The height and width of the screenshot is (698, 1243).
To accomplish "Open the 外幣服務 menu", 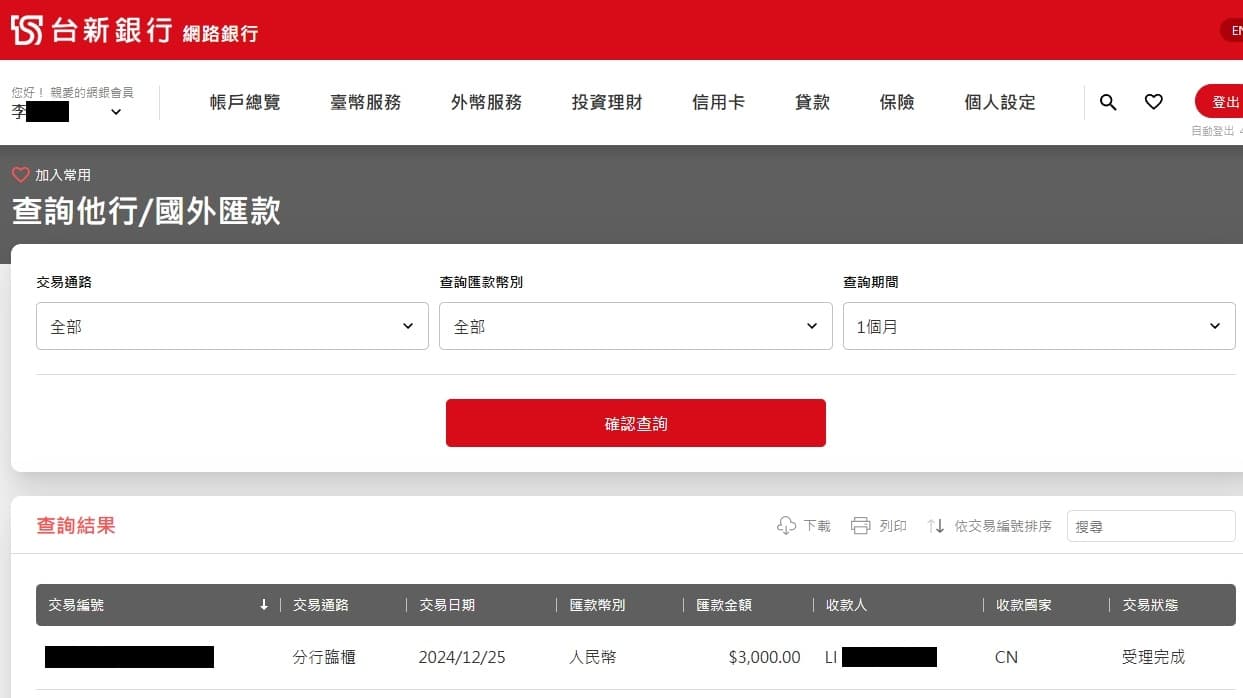I will (x=486, y=102).
